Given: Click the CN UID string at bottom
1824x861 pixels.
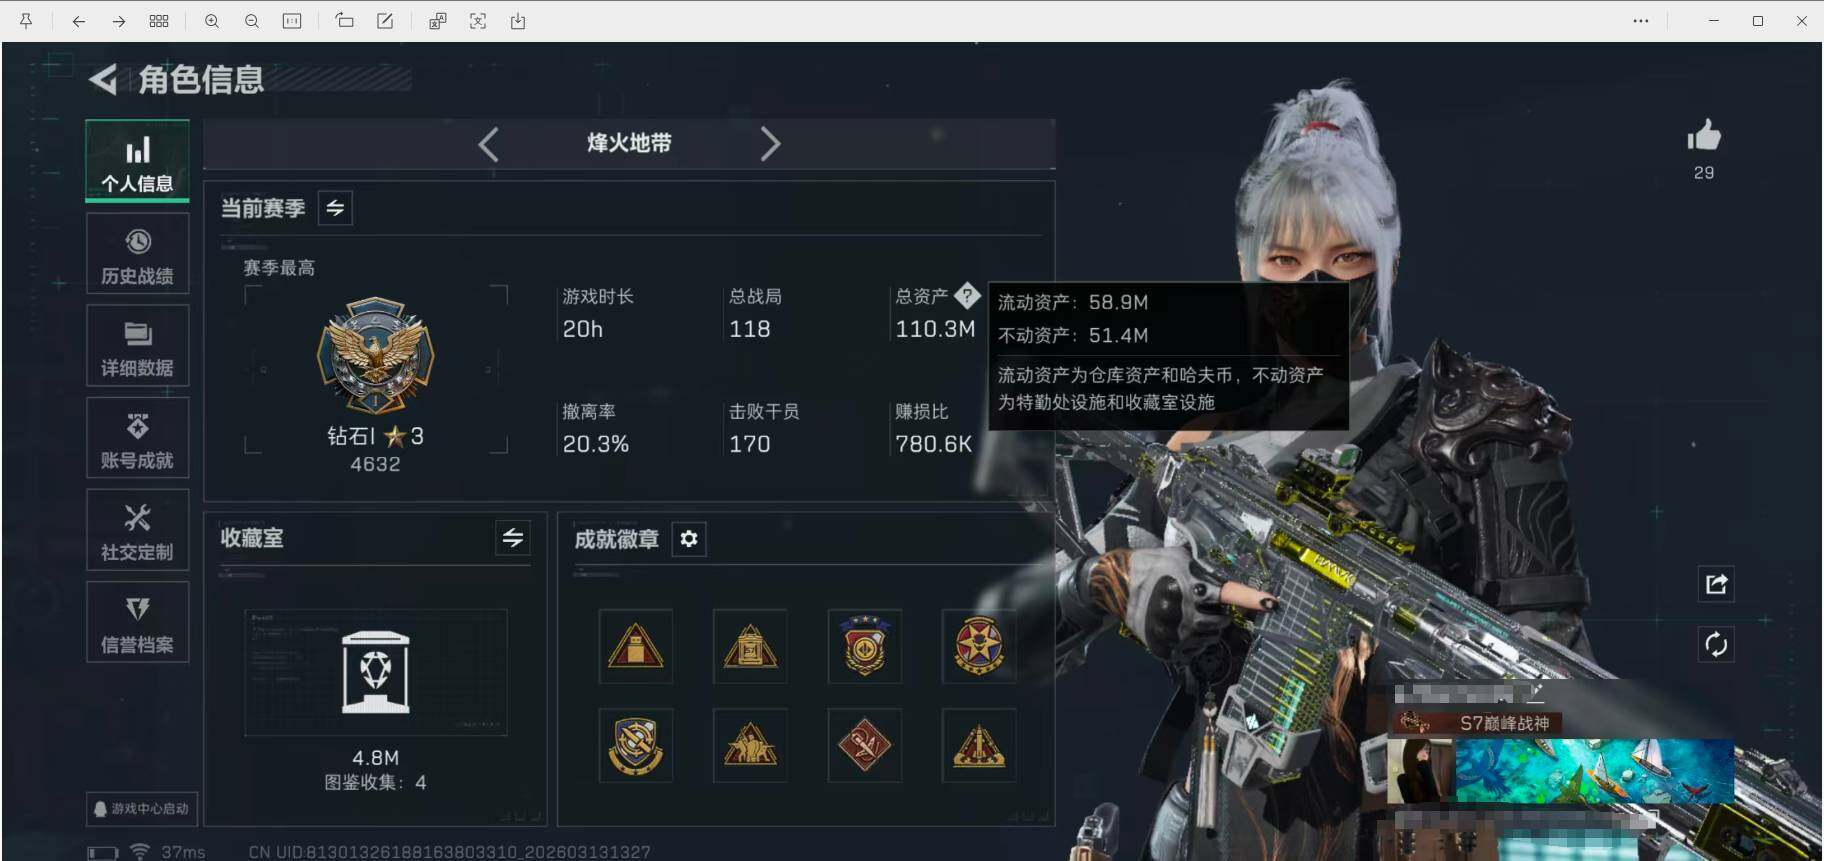Looking at the screenshot, I should pos(449,852).
